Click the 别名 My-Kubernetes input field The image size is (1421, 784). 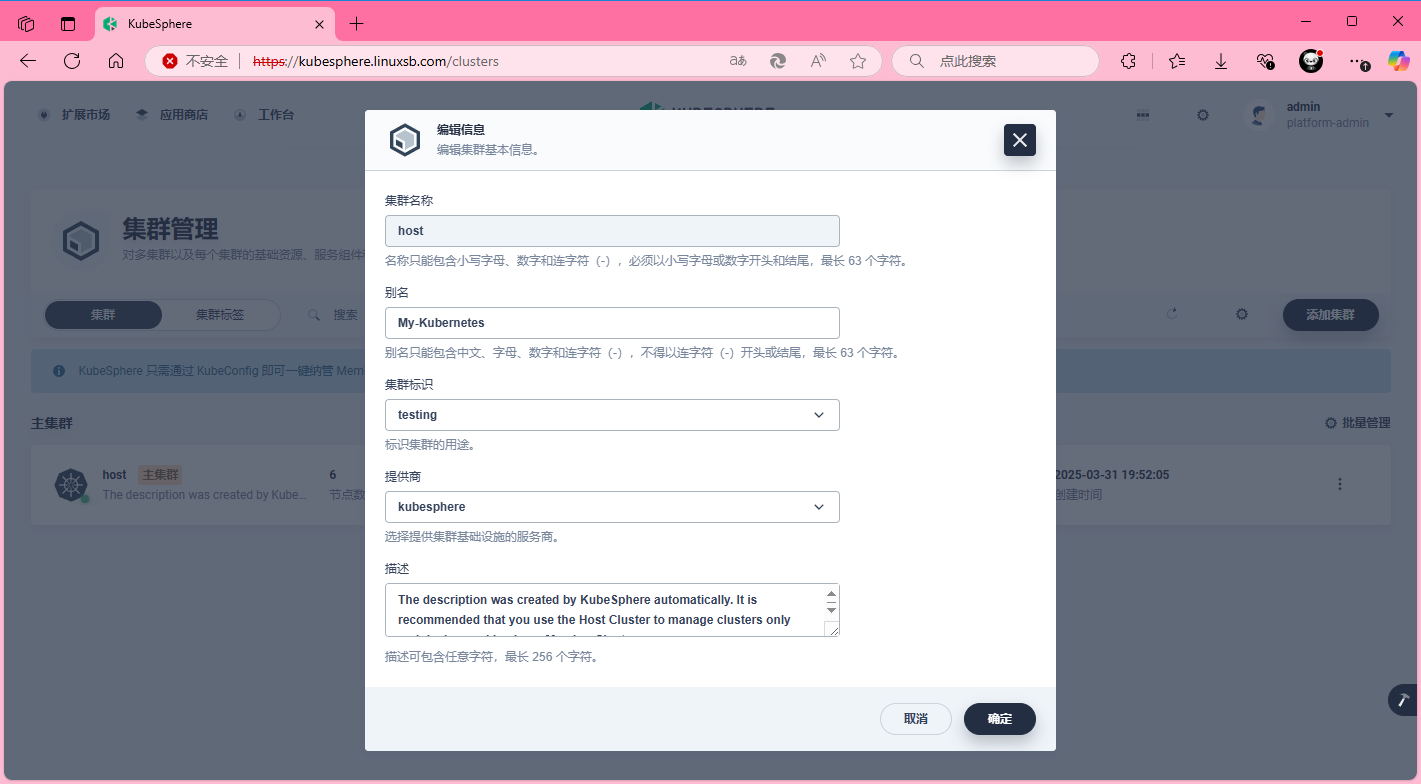pos(612,323)
